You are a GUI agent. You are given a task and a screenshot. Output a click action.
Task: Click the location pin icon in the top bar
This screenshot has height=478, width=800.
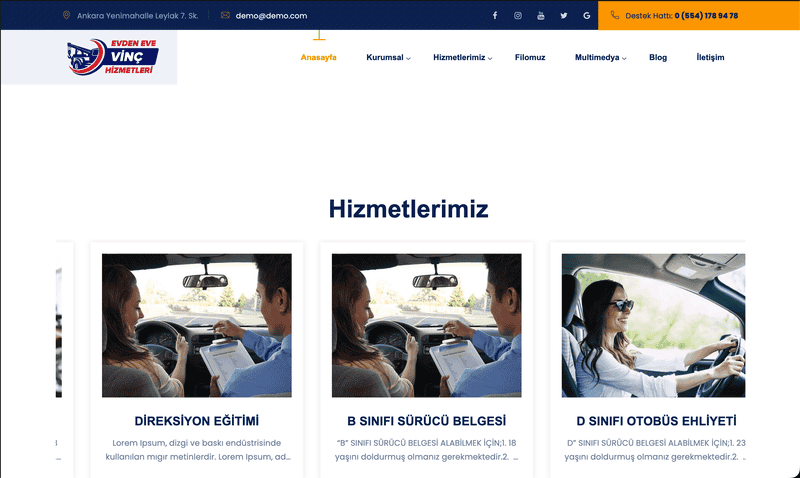pyautogui.click(x=66, y=15)
